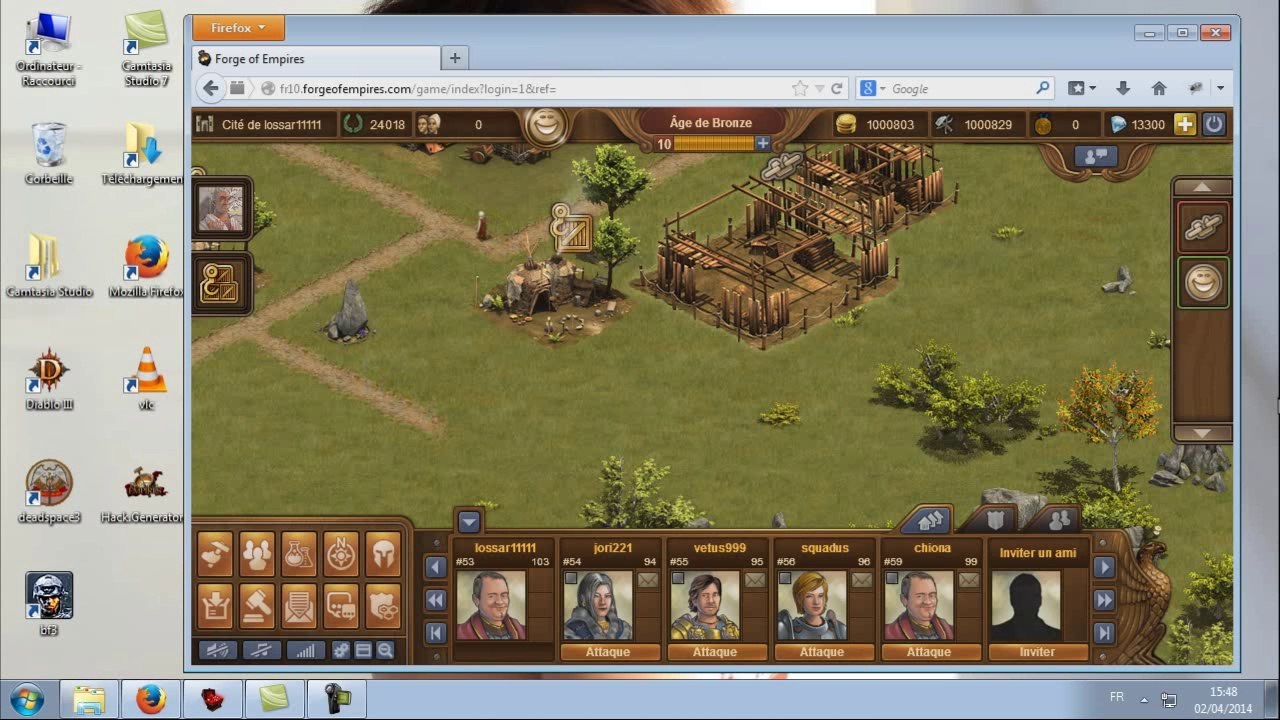Image resolution: width=1280 pixels, height=720 pixels.
Task: Click the signal bars graphics quality icon
Action: (x=306, y=650)
